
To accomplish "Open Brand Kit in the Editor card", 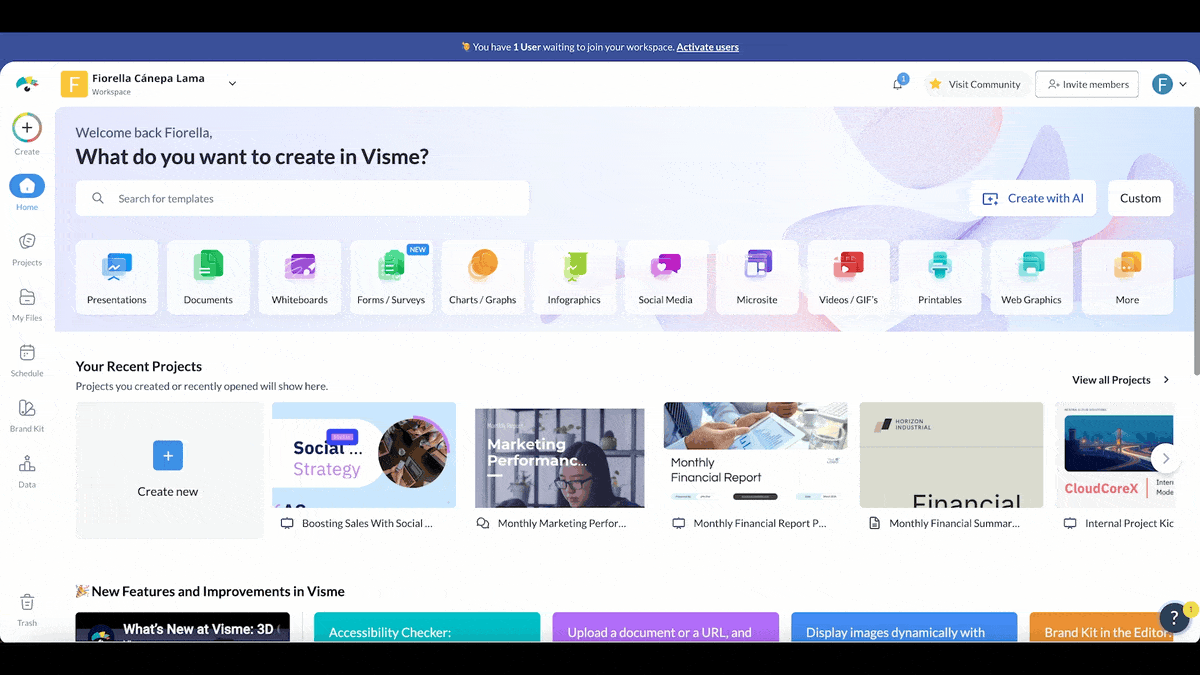I will [1102, 627].
